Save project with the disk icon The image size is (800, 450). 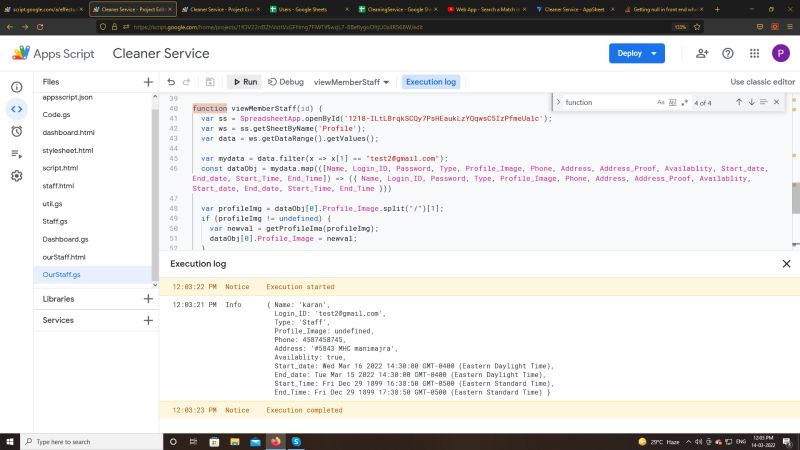pyautogui.click(x=210, y=82)
